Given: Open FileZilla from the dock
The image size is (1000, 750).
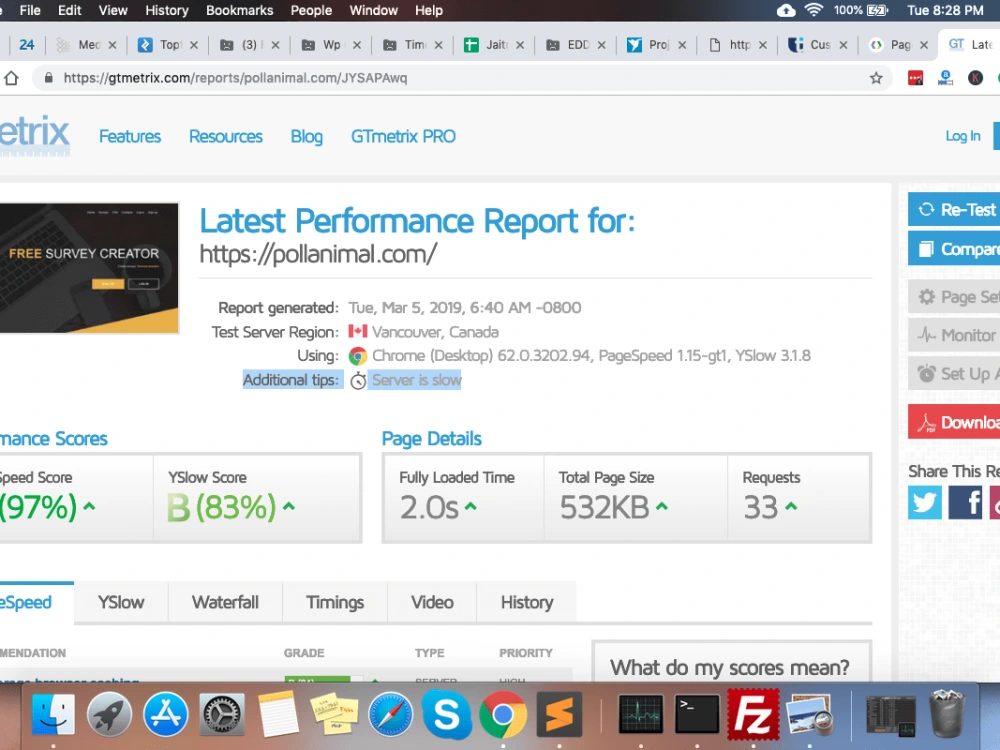Looking at the screenshot, I should click(753, 714).
